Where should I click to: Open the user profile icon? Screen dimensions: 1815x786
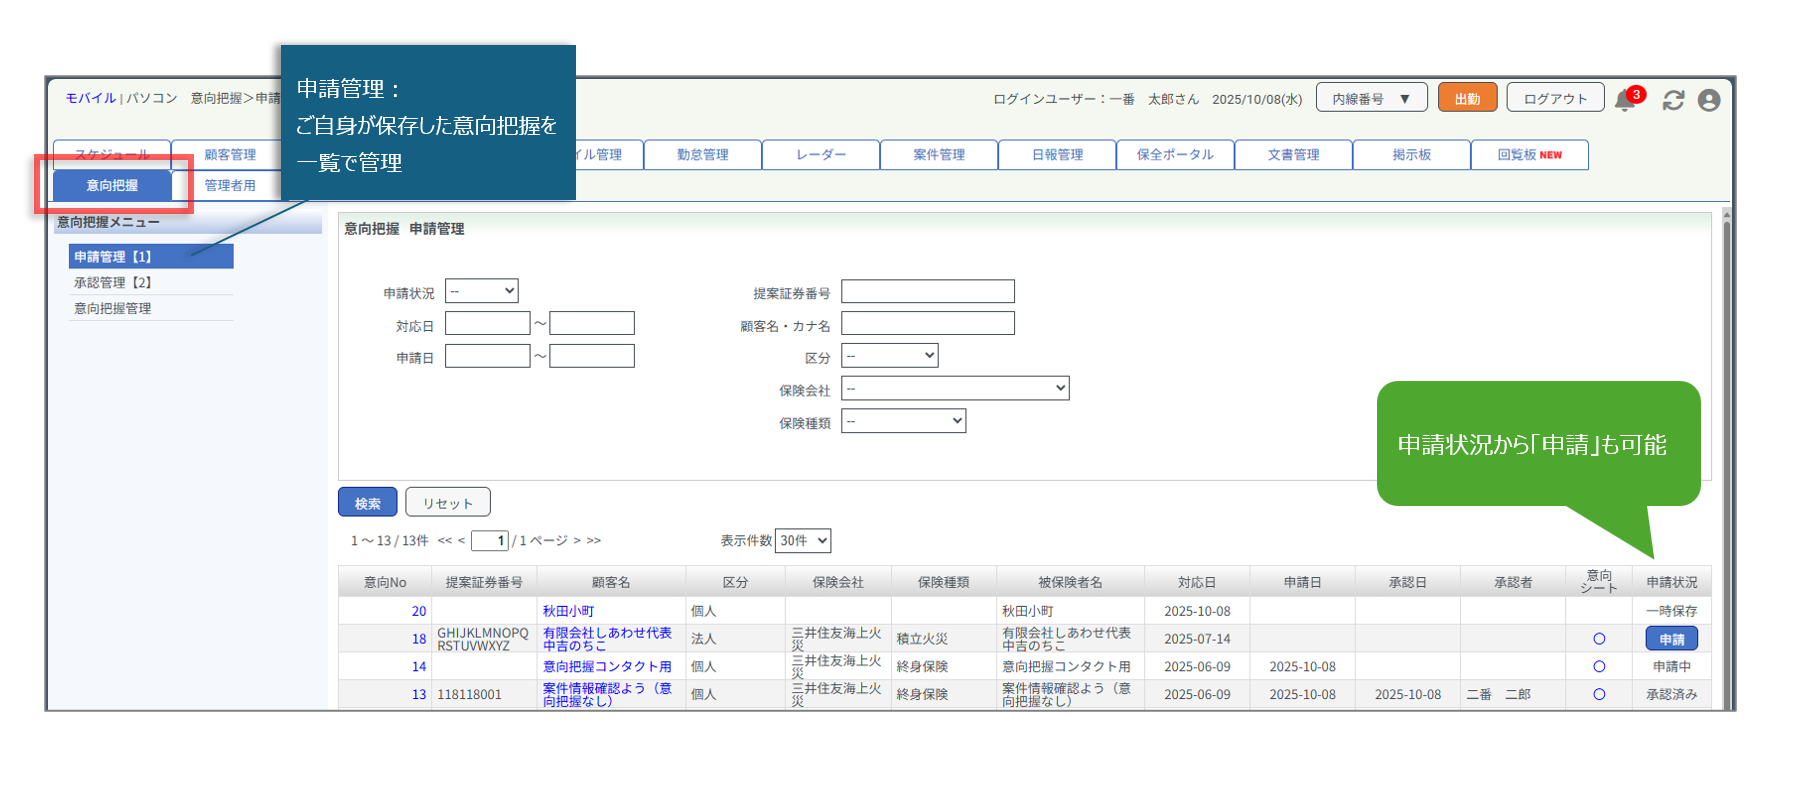(x=1709, y=100)
